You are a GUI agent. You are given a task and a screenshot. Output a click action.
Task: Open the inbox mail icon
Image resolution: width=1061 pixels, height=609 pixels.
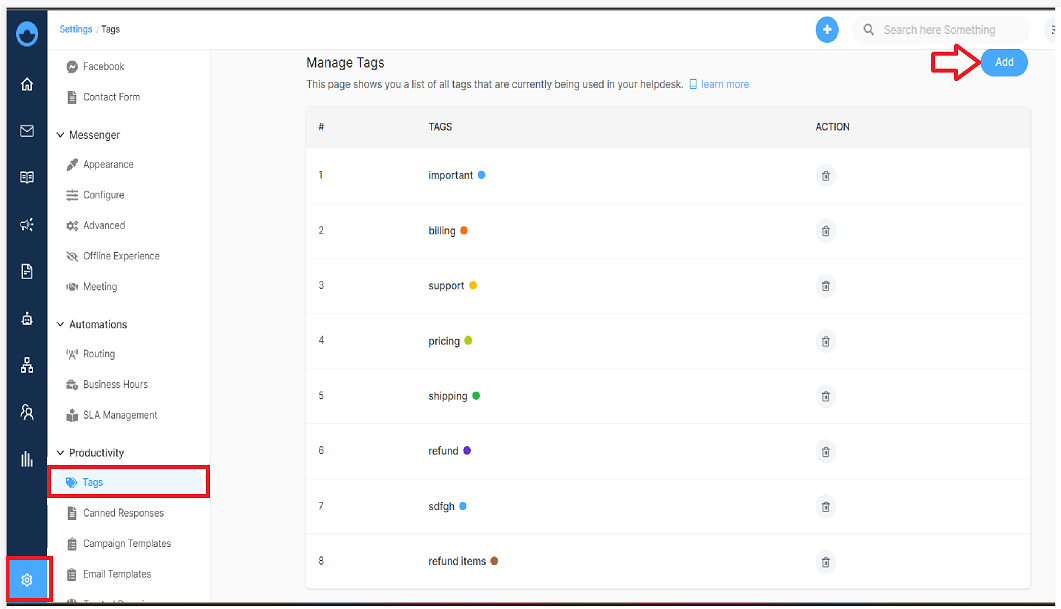tap(26, 131)
